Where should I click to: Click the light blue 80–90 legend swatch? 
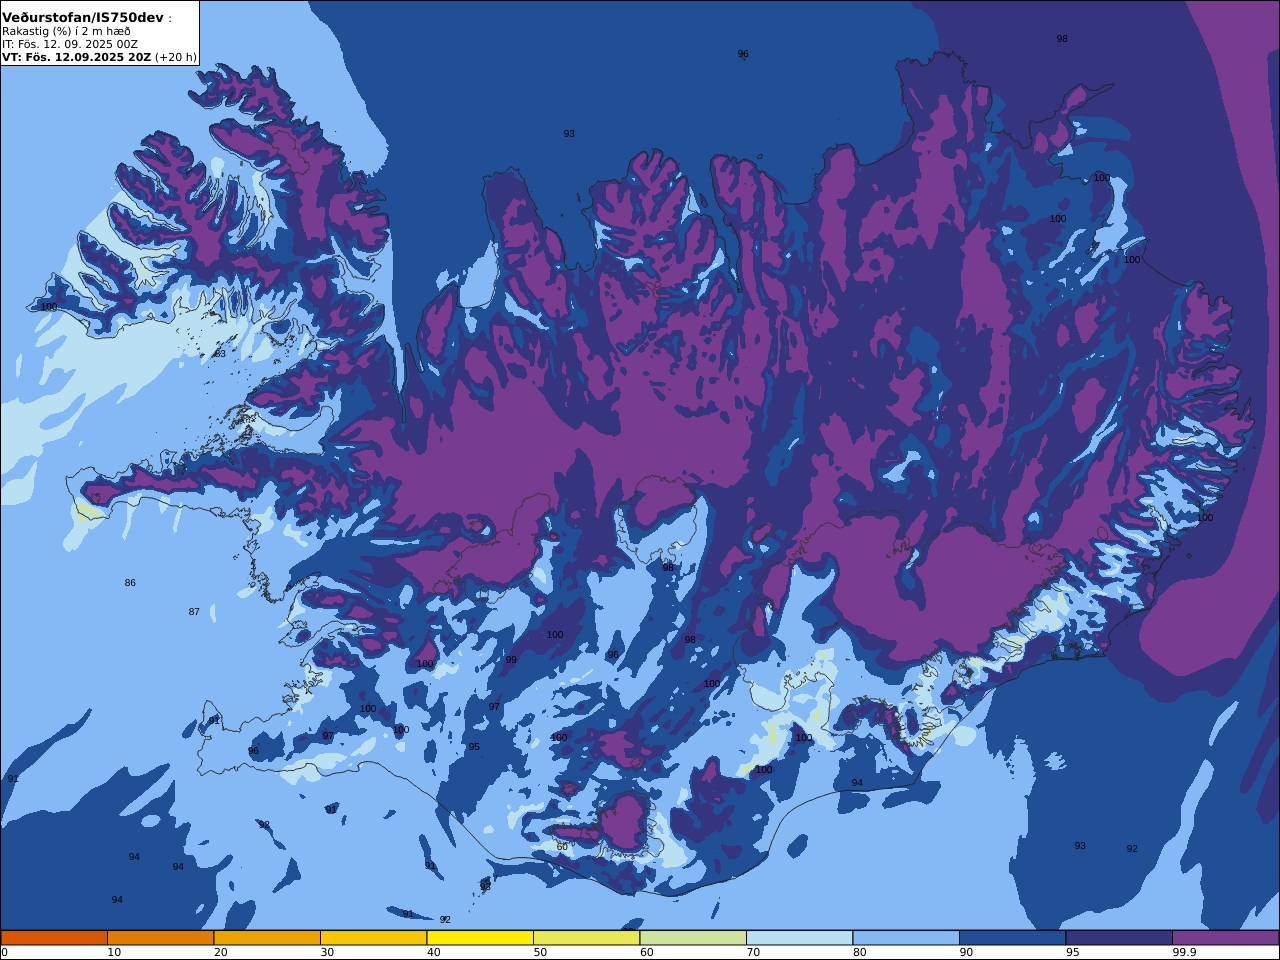(x=906, y=938)
